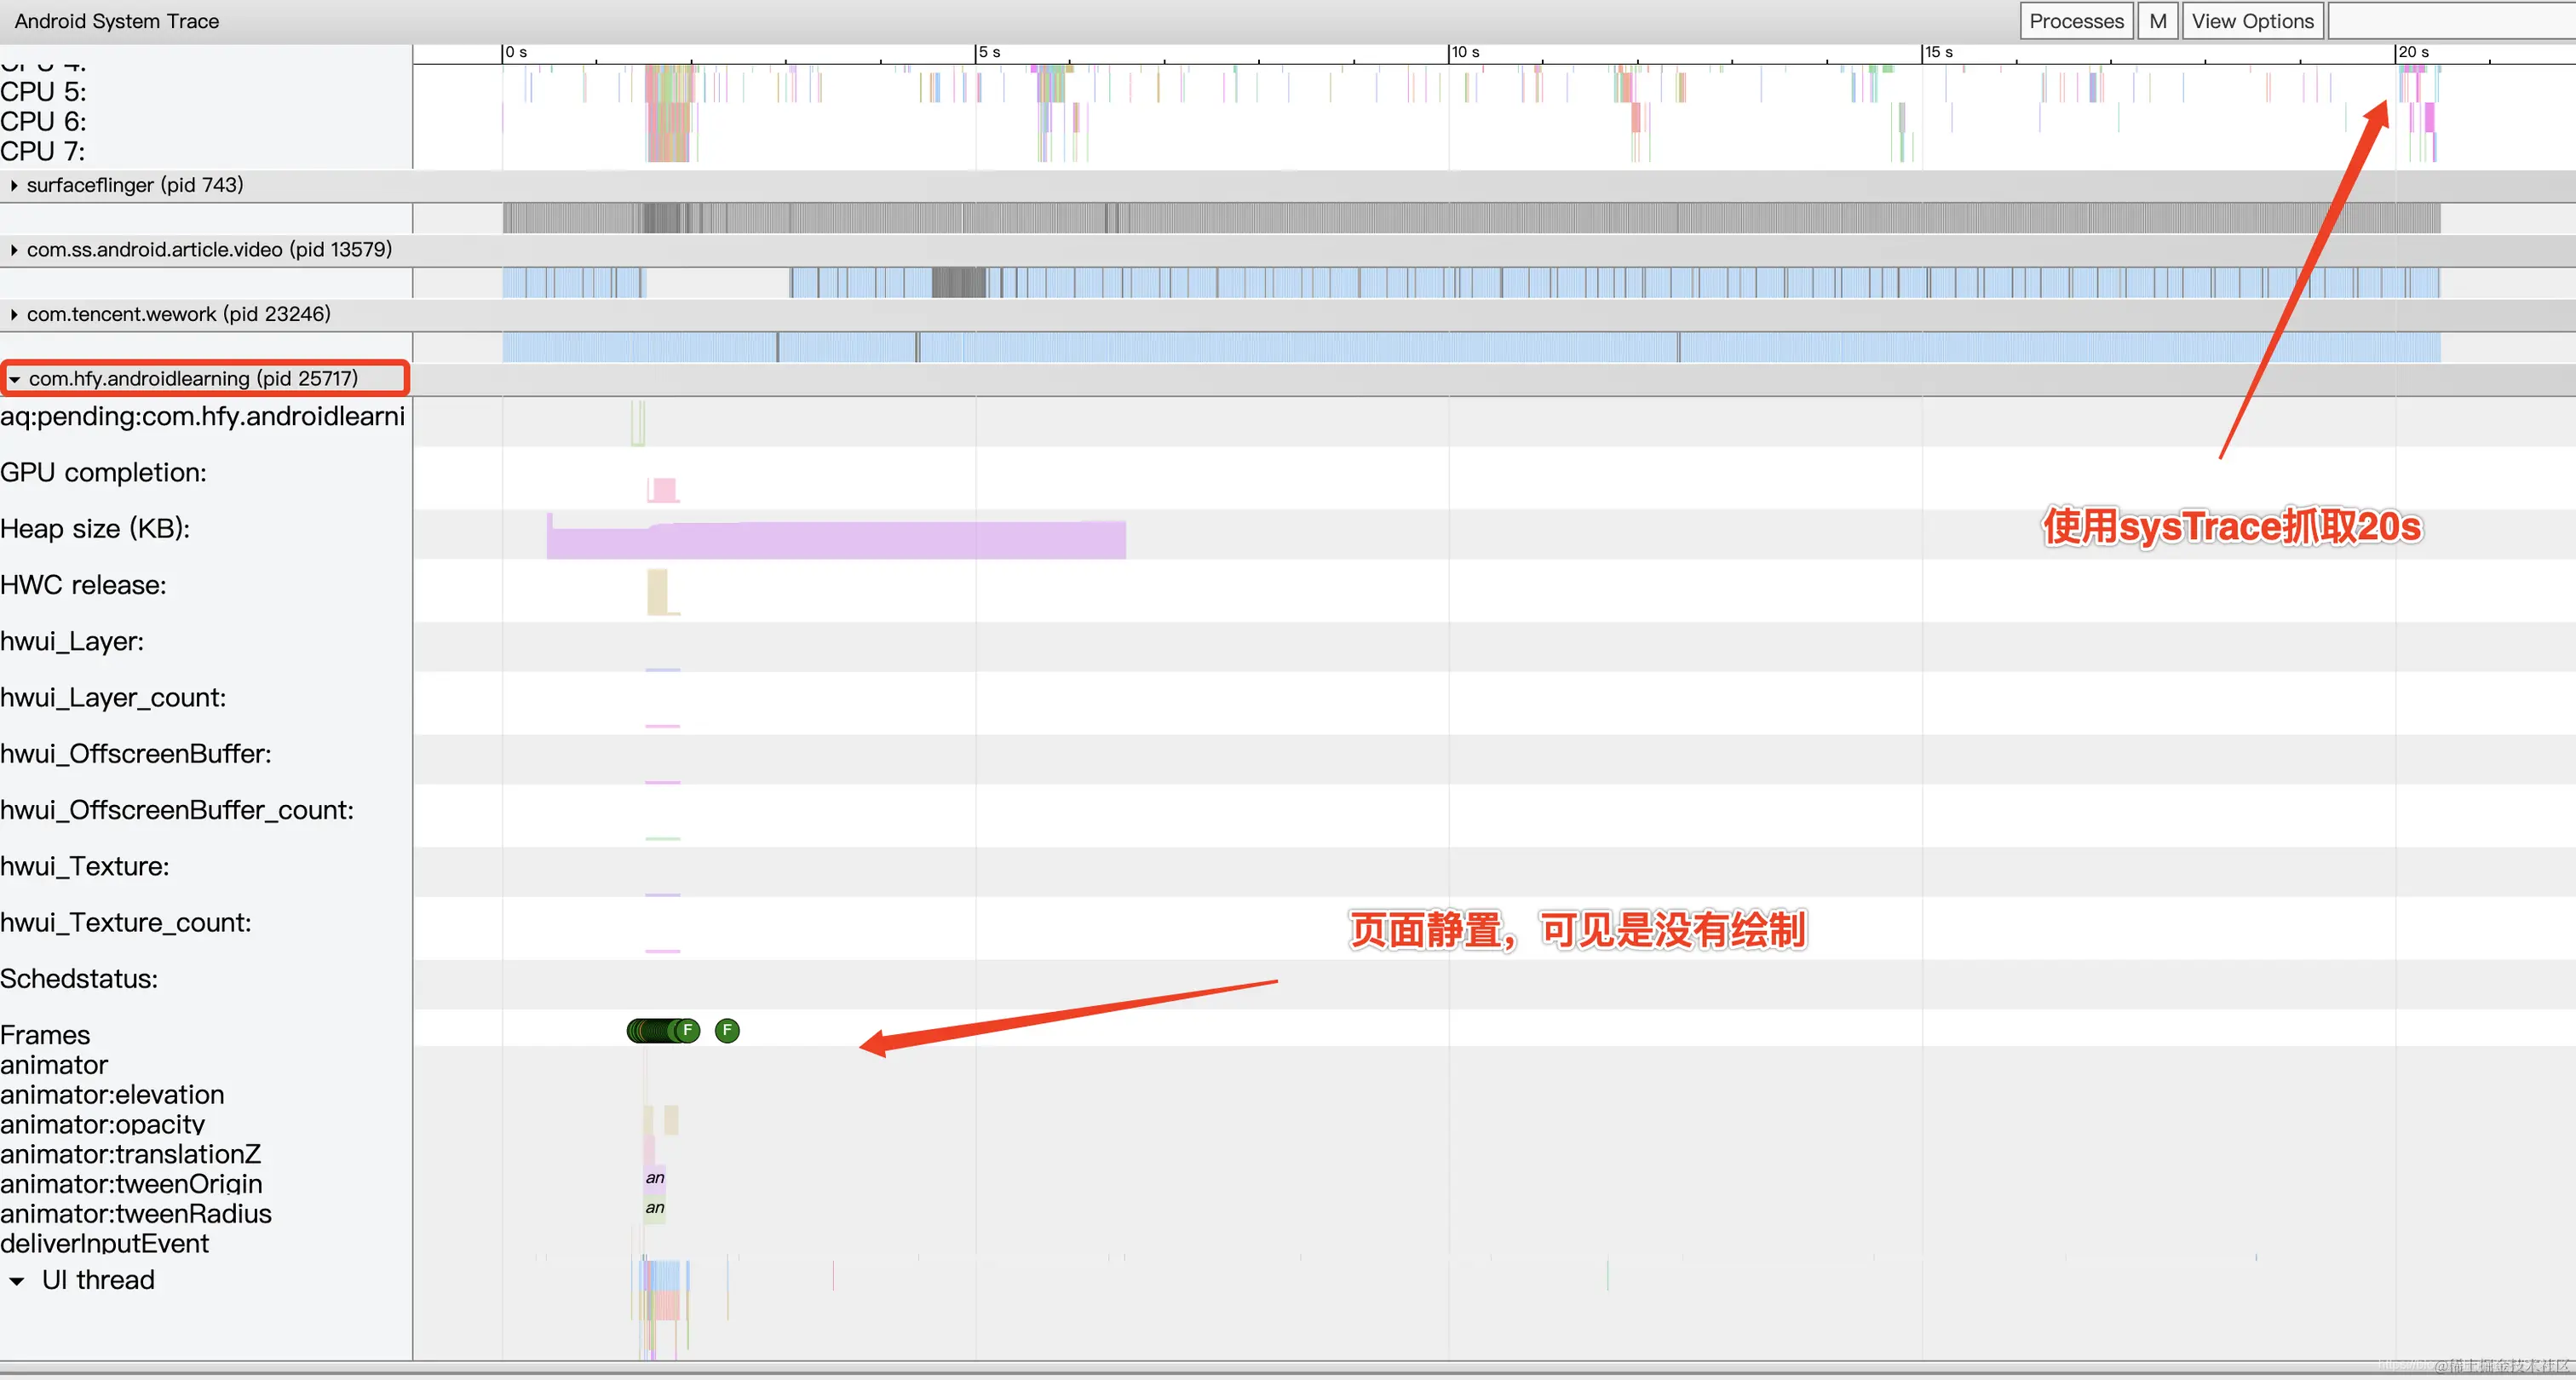The image size is (2576, 1380).
Task: Expand the com.ss.android.article.video process row
Action: [x=14, y=249]
